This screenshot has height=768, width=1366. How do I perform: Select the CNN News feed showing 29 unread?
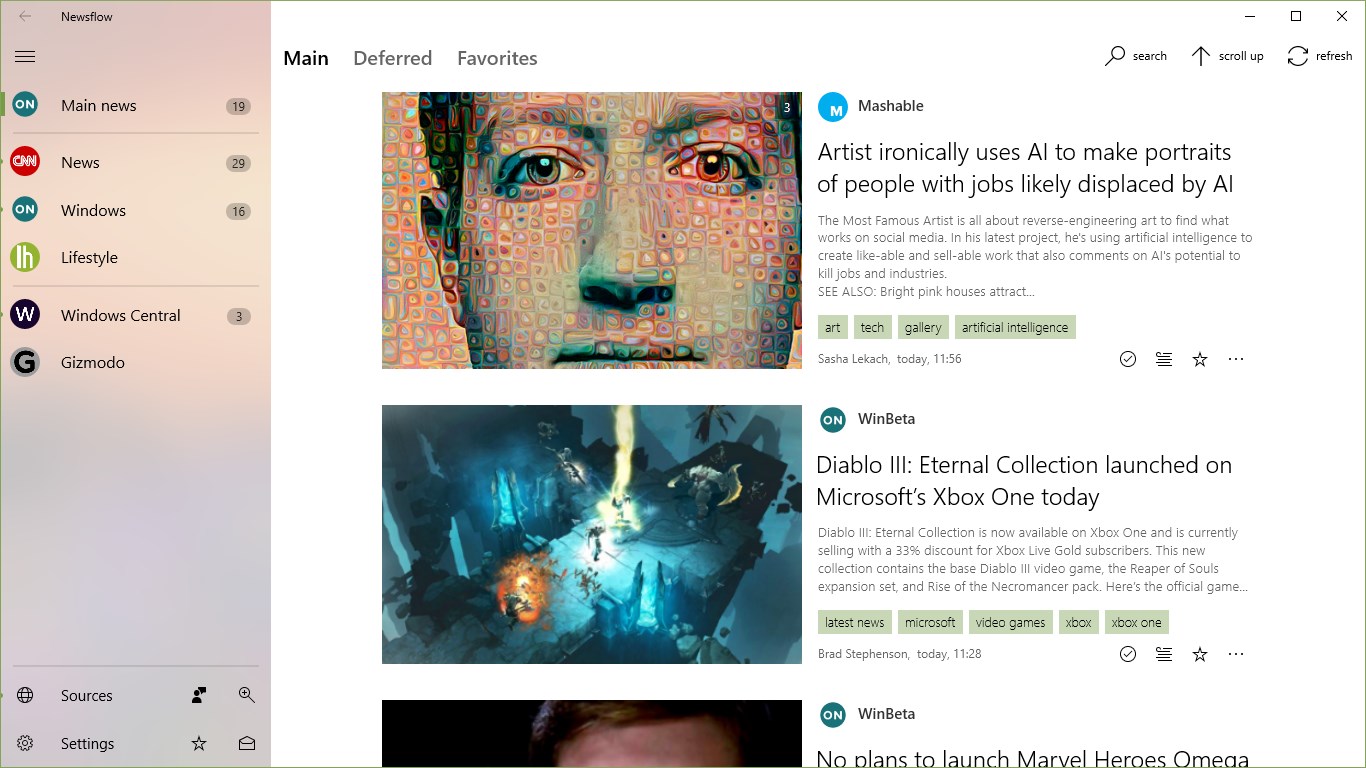(80, 162)
